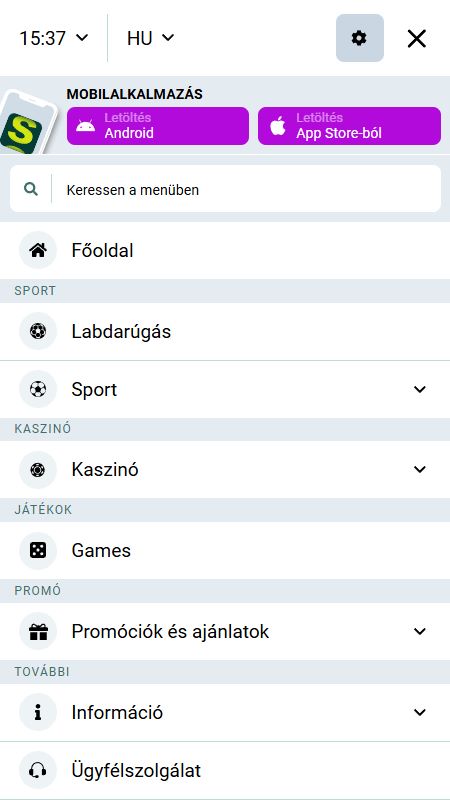
Task: Click the Keressen a menüben search field
Action: pyautogui.click(x=225, y=189)
